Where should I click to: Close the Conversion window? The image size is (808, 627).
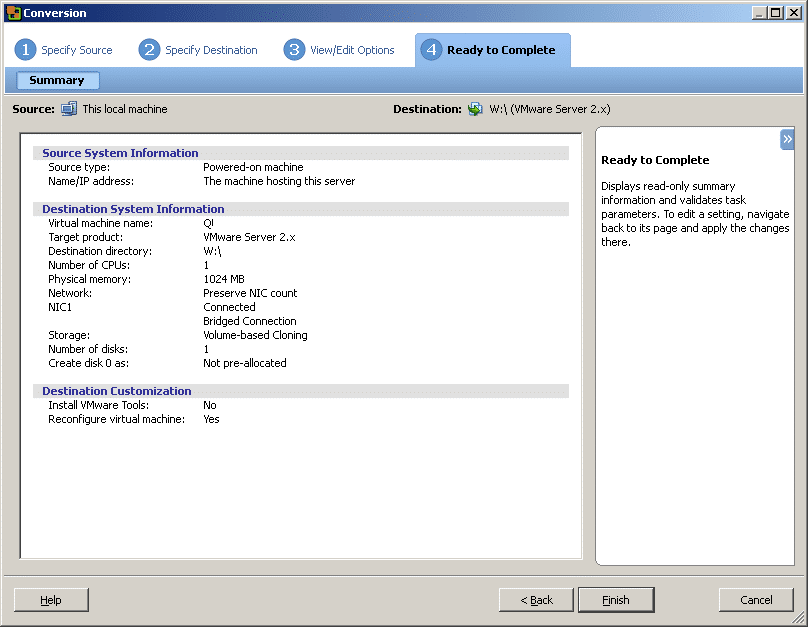point(794,13)
